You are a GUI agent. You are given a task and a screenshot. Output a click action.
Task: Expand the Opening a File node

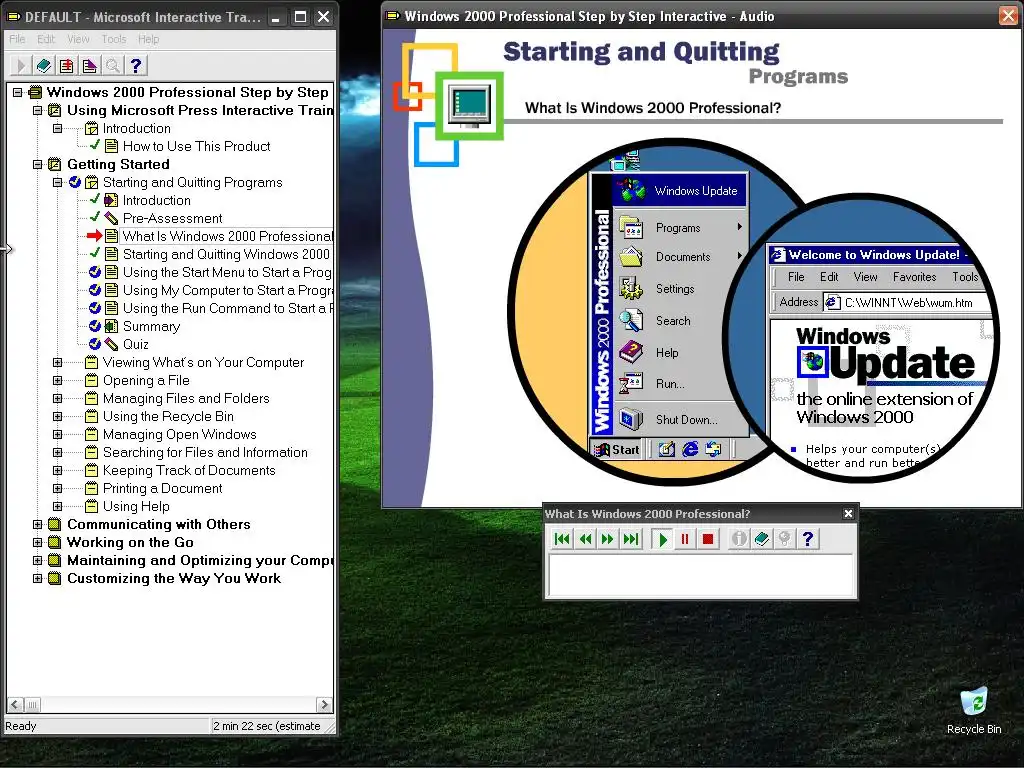click(57, 380)
